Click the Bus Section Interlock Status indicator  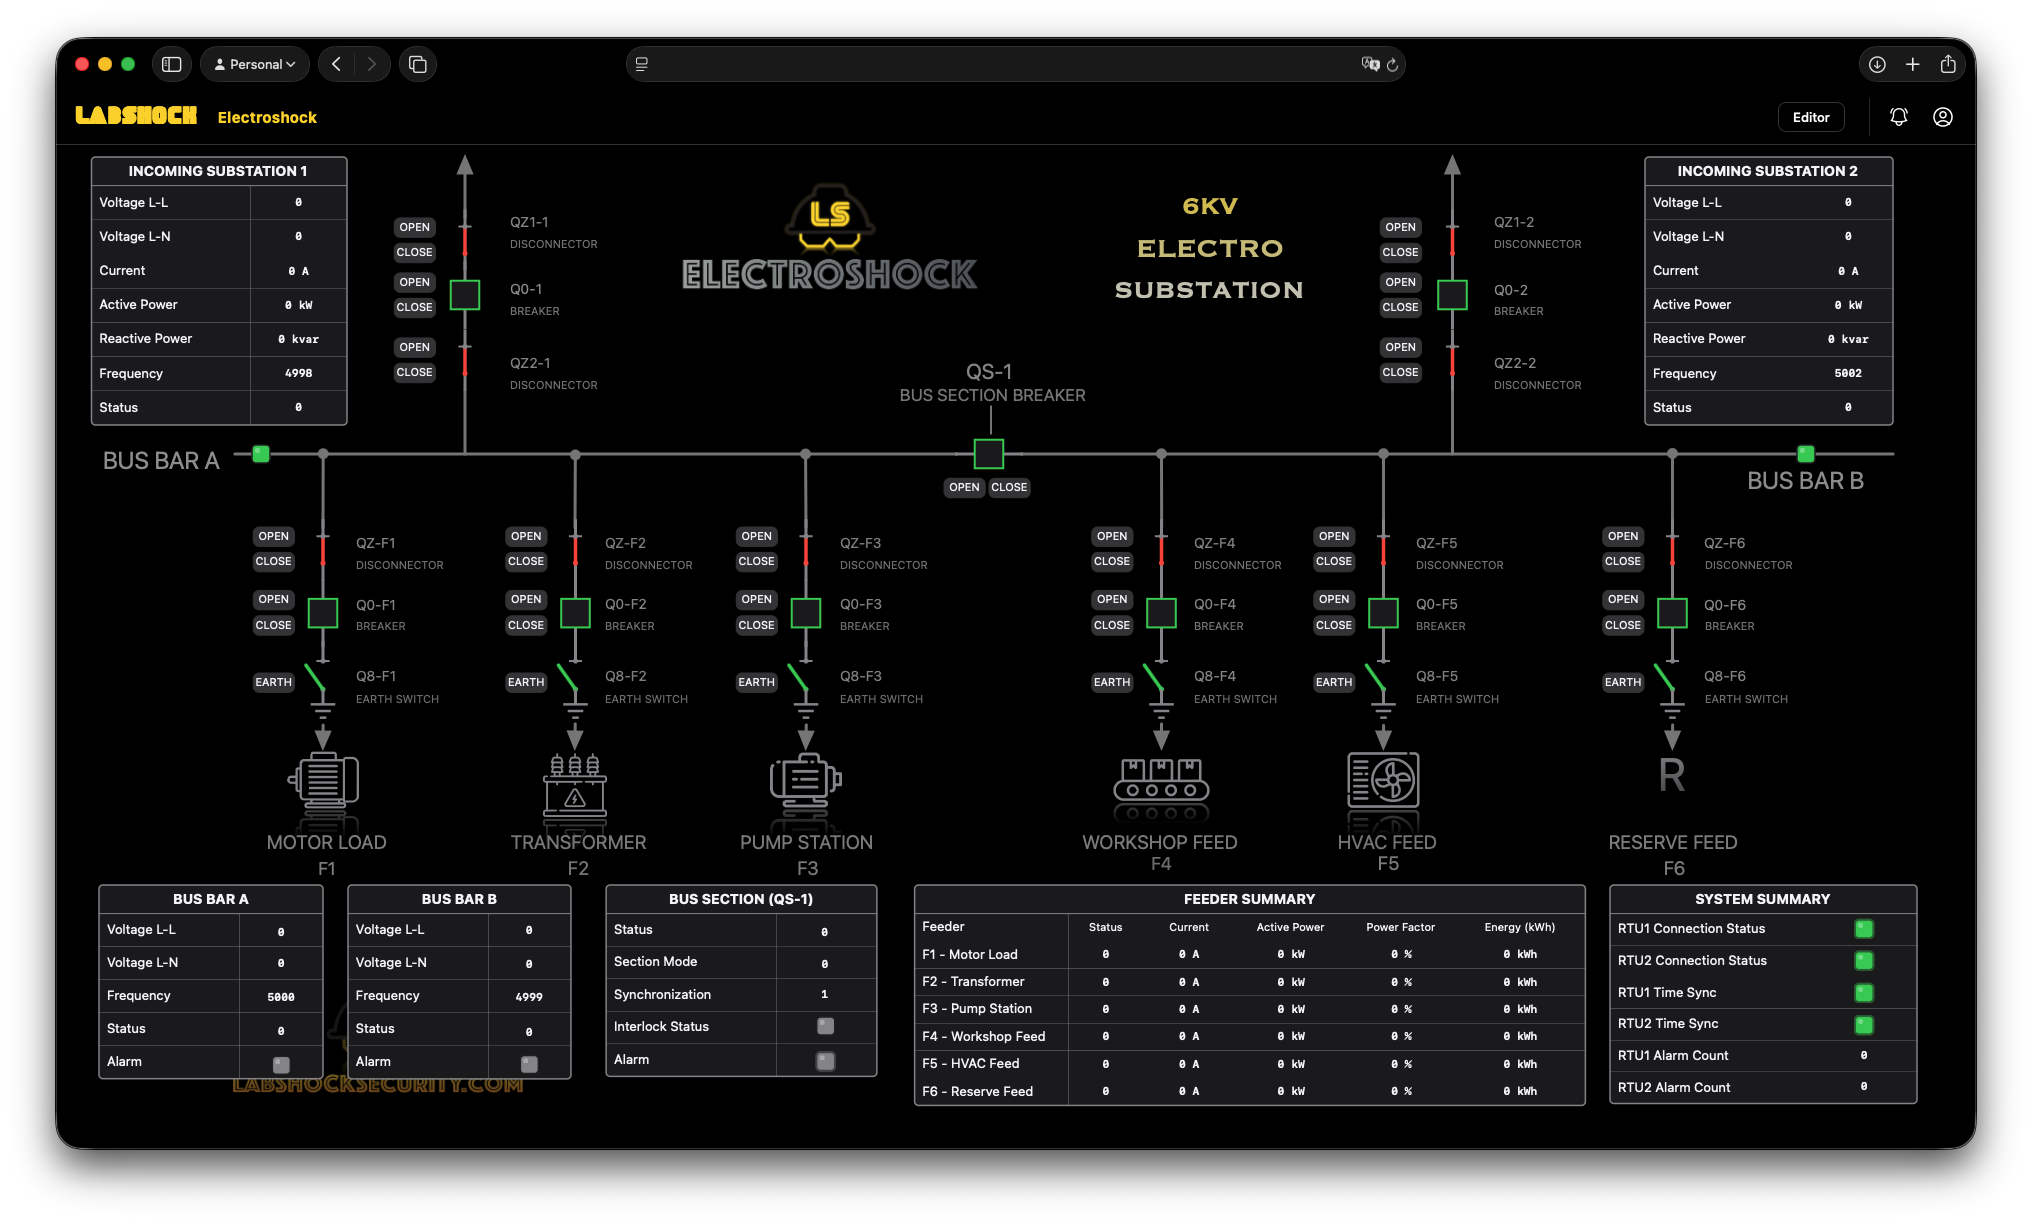coord(825,1026)
